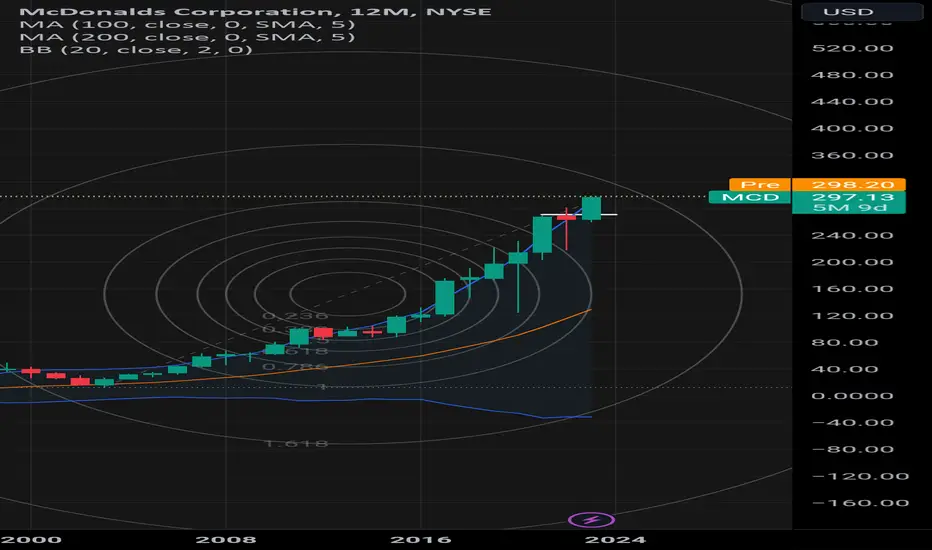Click the 2008 time axis label
This screenshot has height=550, width=932.
click(x=226, y=540)
